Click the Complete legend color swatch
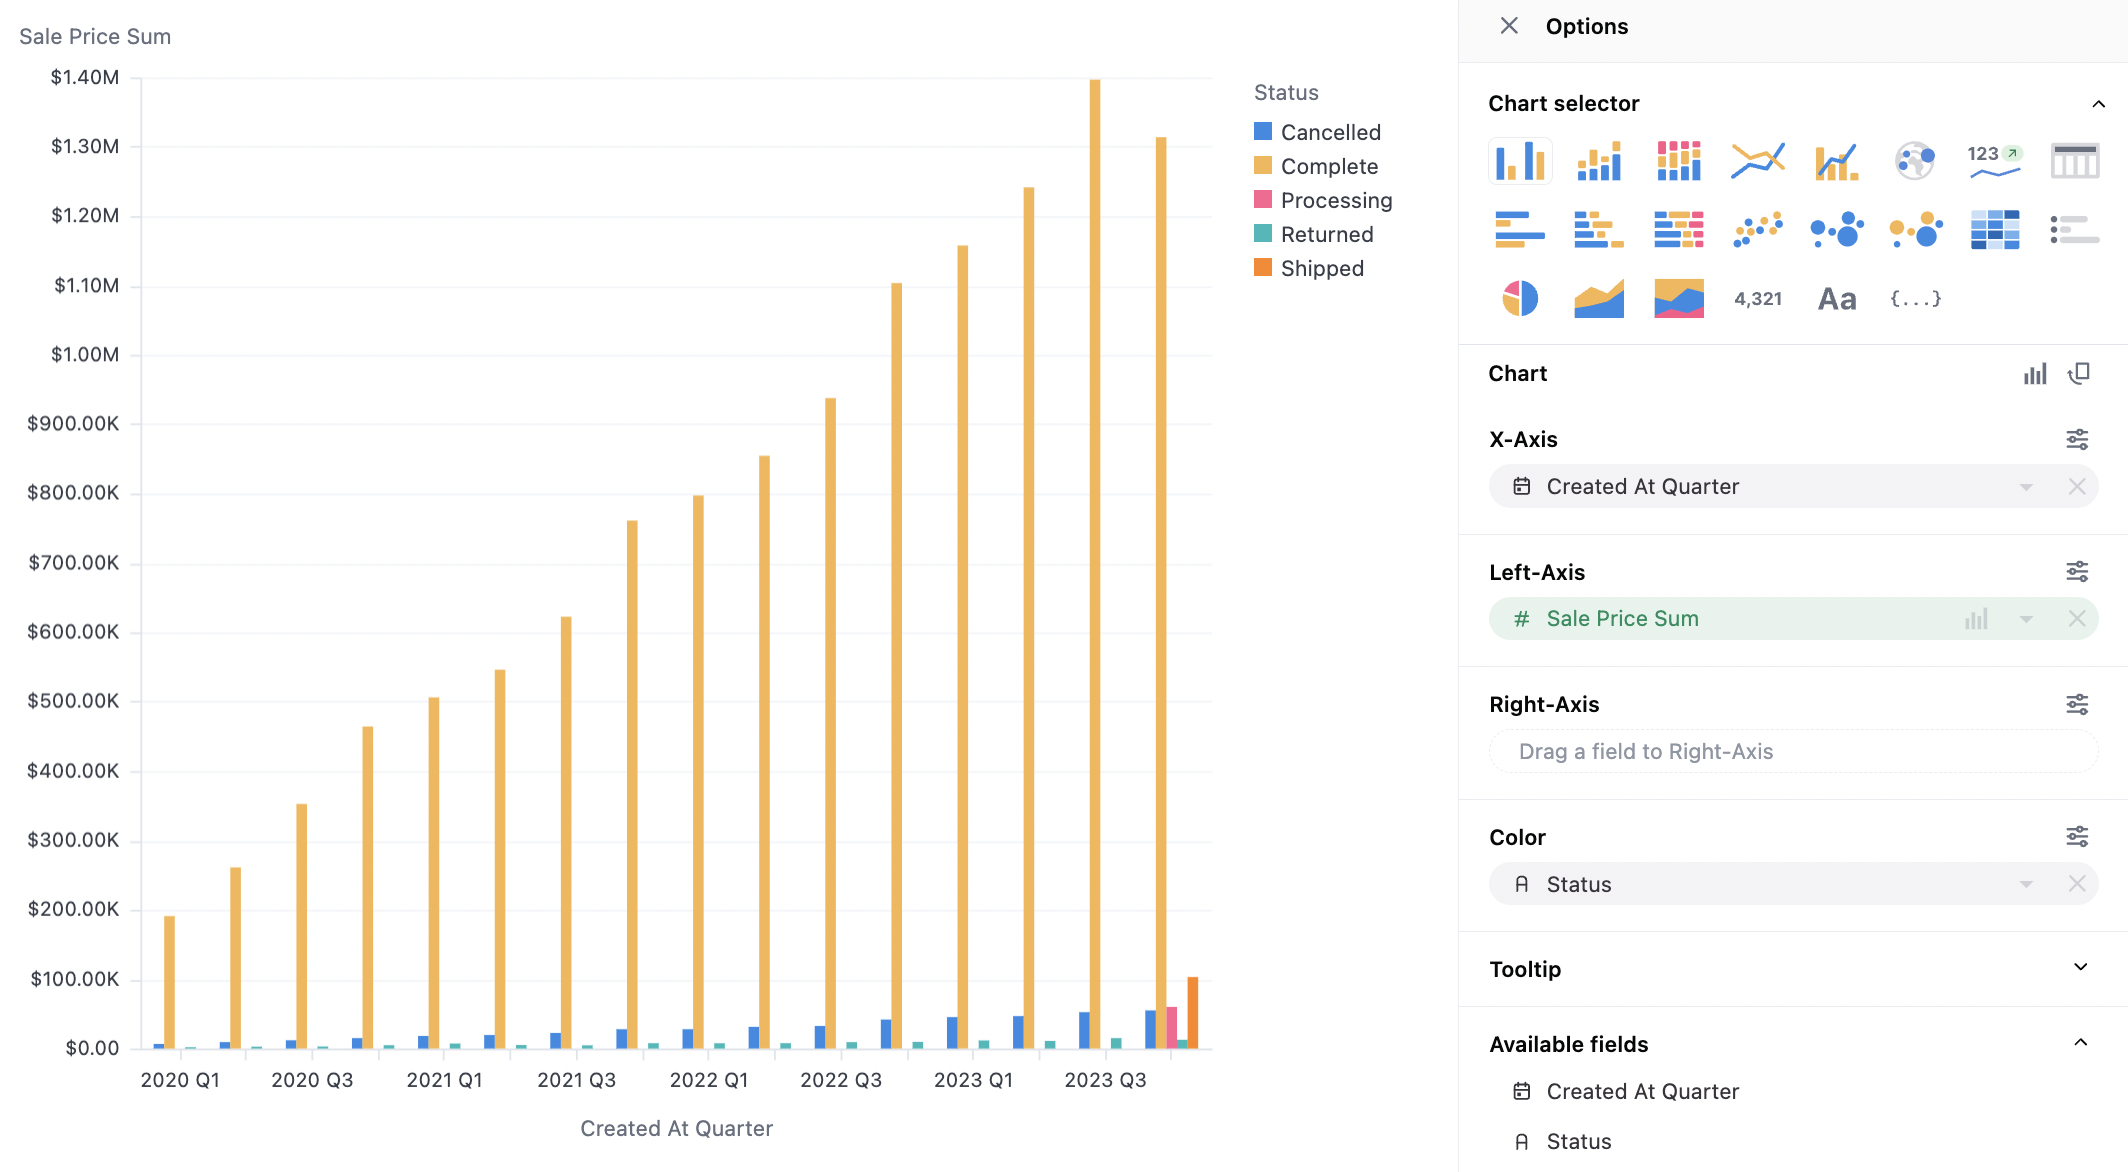Image resolution: width=2128 pixels, height=1172 pixels. click(x=1263, y=166)
